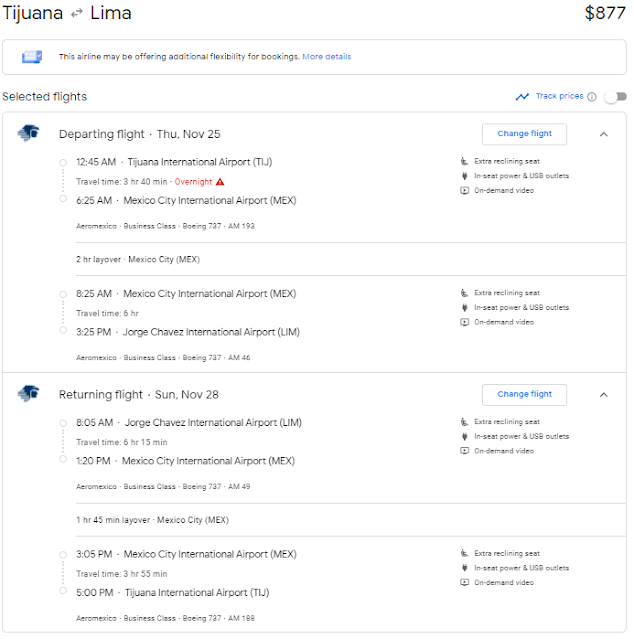The height and width of the screenshot is (639, 634).
Task: Click the Aeromexico logo on Departing flight
Action: (28, 133)
